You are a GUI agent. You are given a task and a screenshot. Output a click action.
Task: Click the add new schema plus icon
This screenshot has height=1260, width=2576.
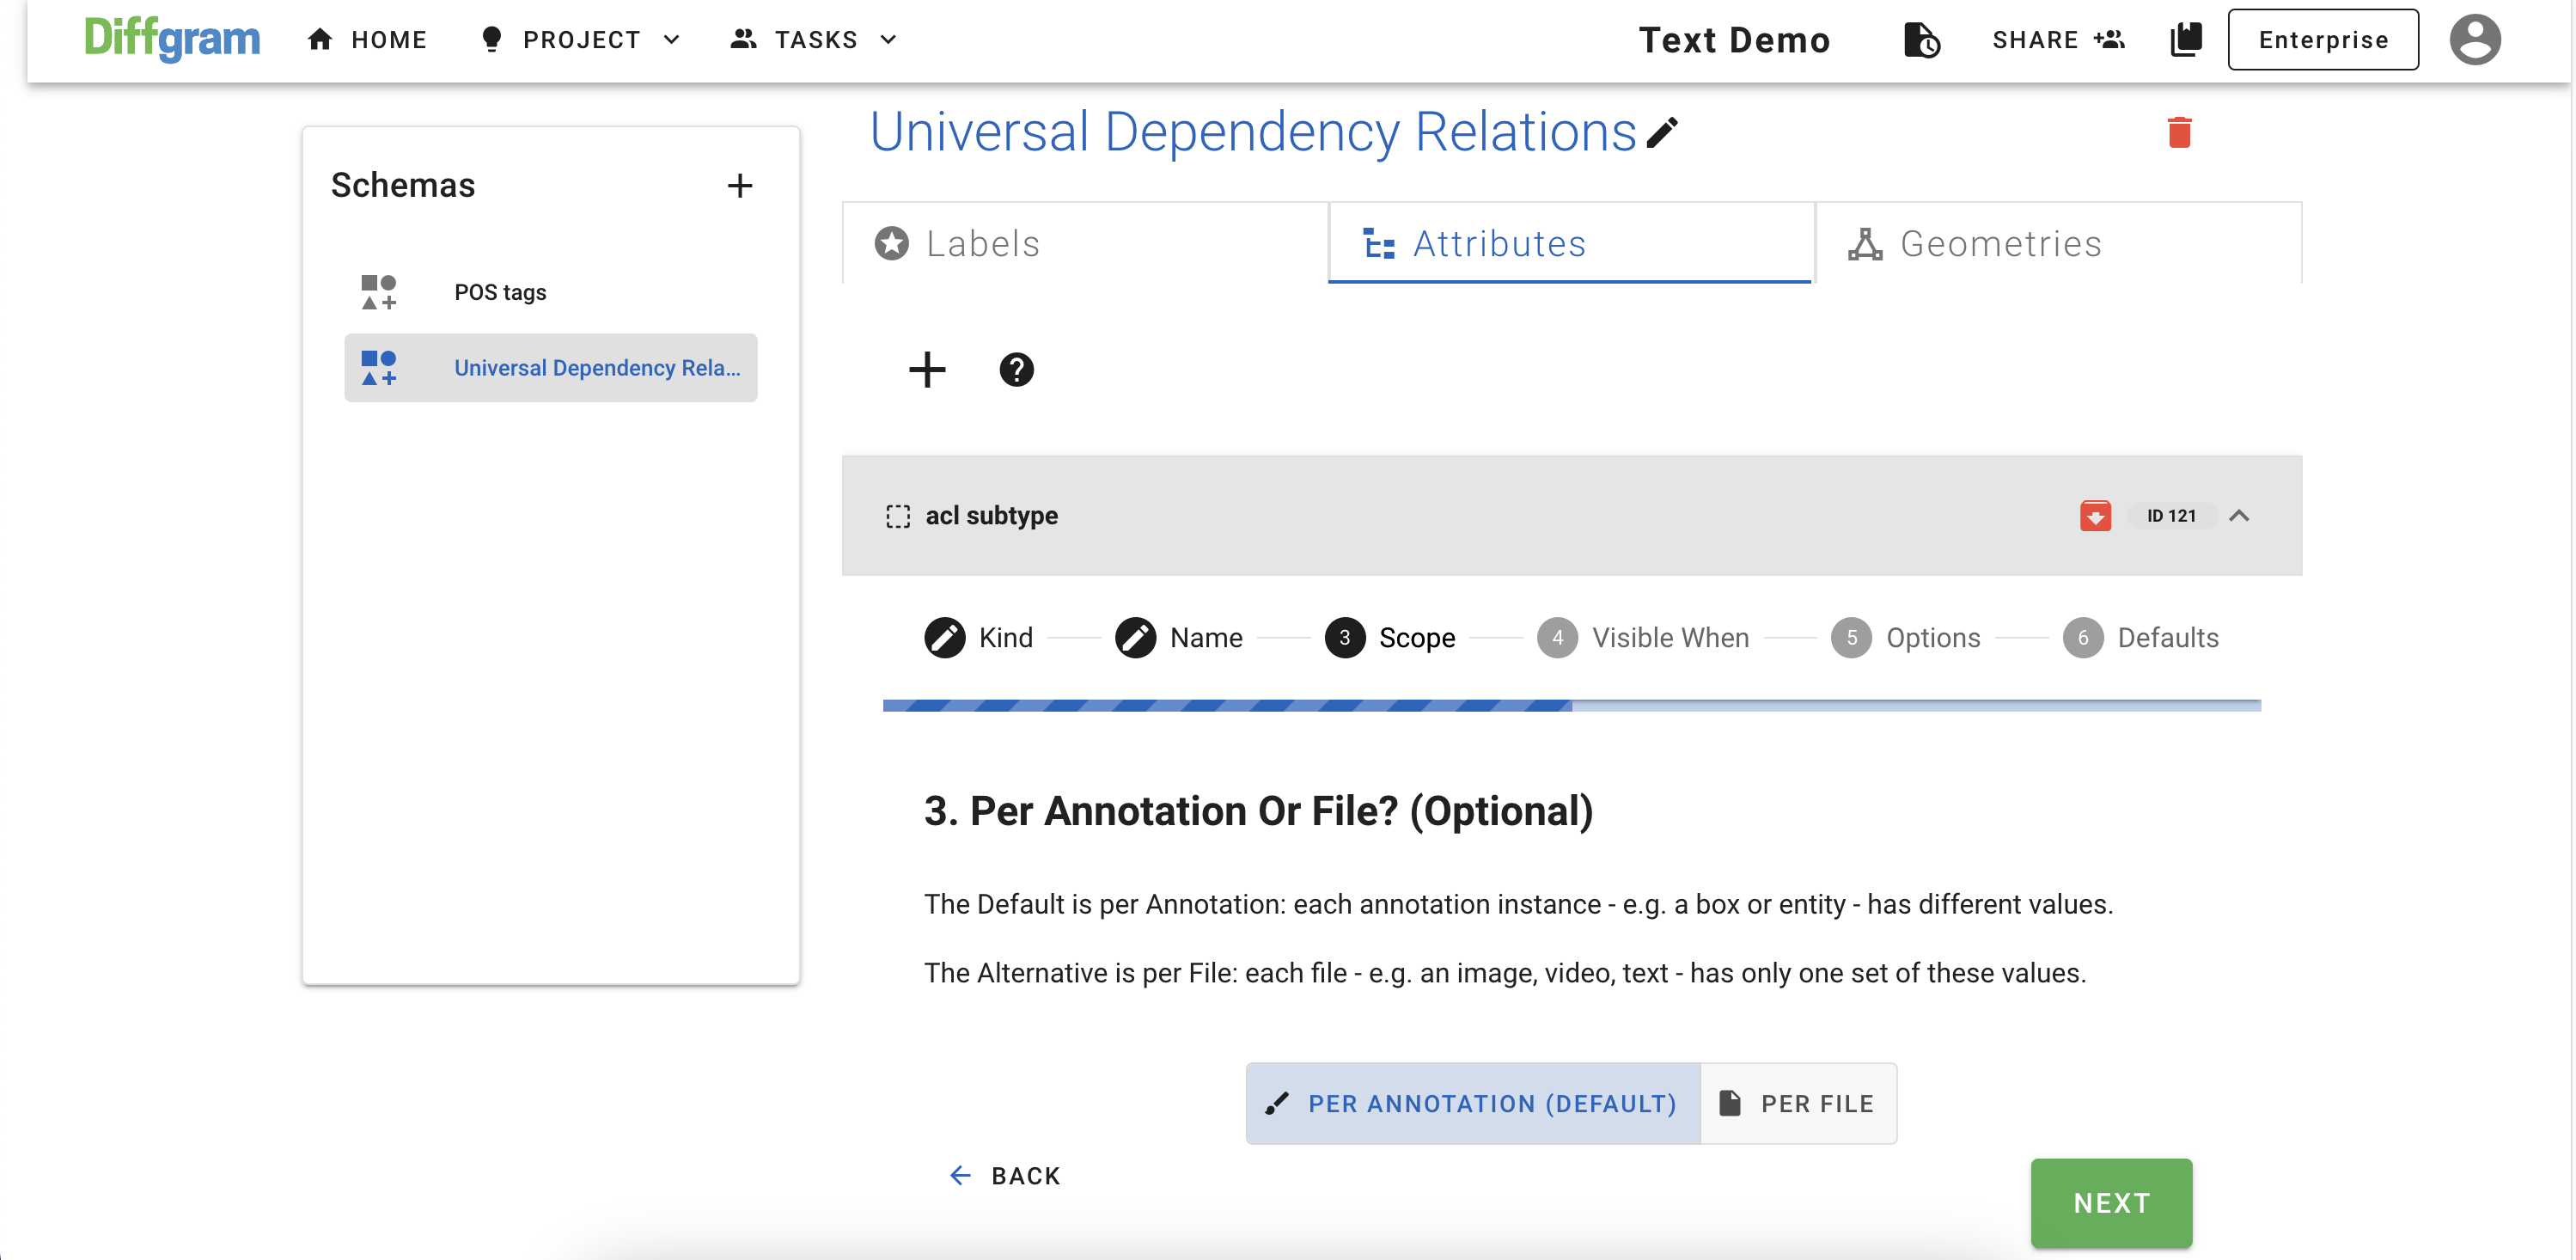click(739, 185)
